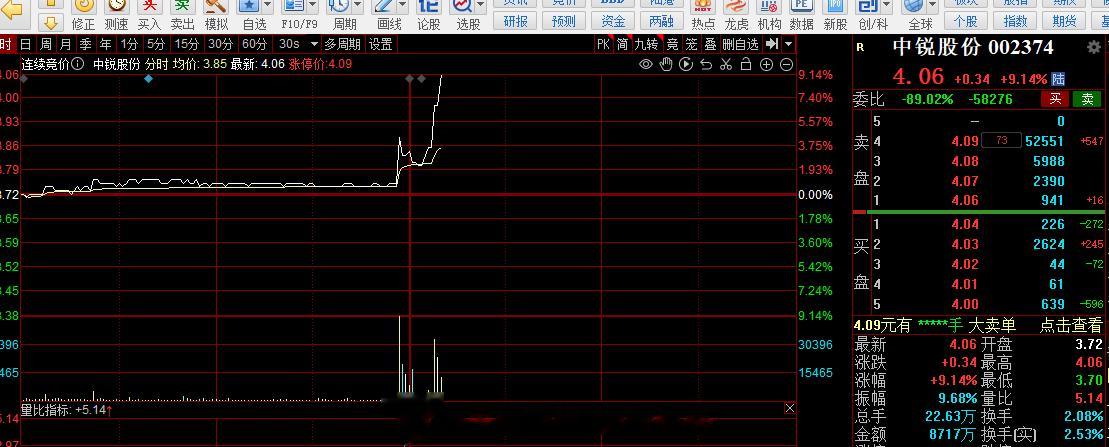Expand the 全球 dropdown arrow

[931, 6]
